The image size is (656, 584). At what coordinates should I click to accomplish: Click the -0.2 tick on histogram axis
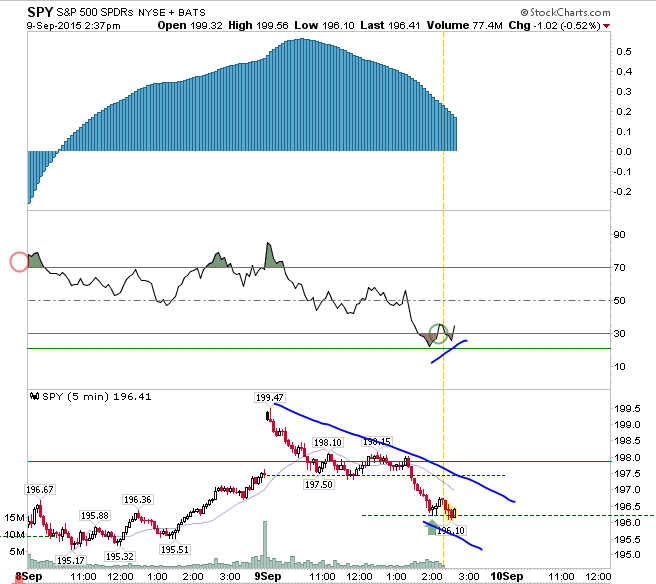coord(622,192)
